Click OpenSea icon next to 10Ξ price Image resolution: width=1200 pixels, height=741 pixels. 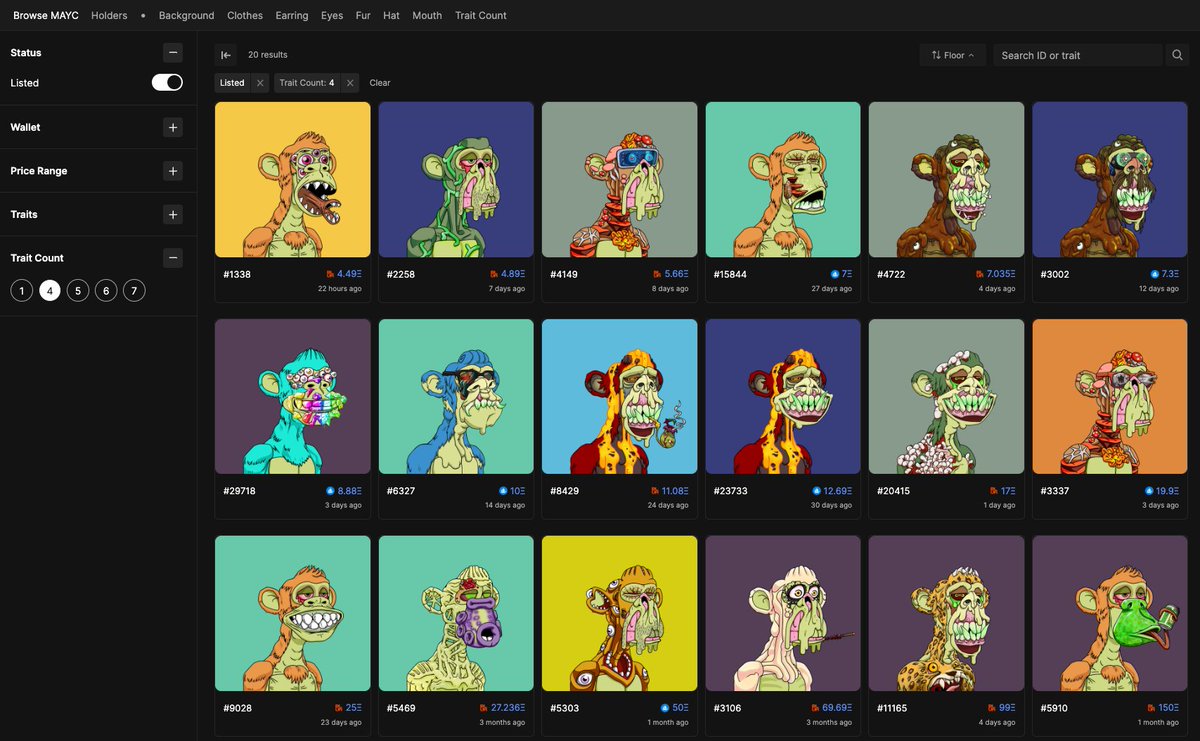tap(503, 491)
